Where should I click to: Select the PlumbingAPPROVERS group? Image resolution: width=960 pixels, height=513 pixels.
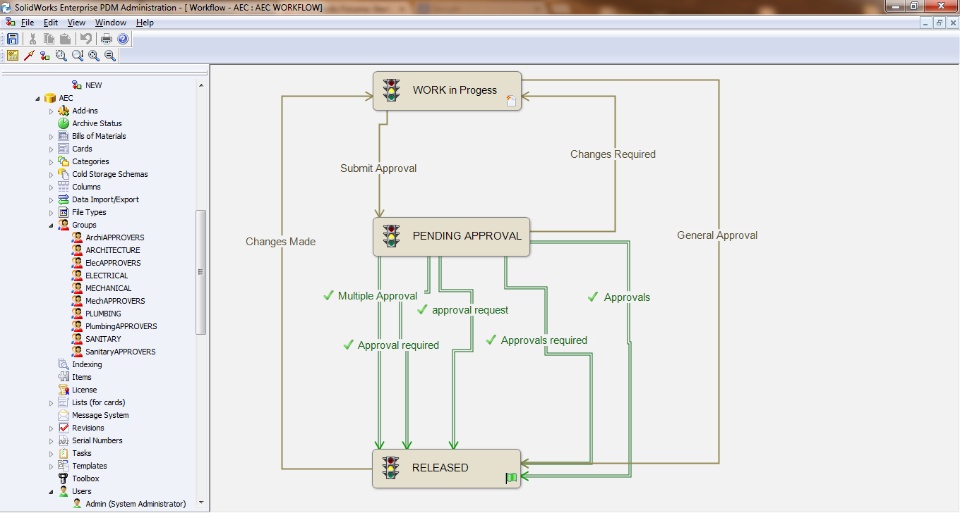[121, 326]
